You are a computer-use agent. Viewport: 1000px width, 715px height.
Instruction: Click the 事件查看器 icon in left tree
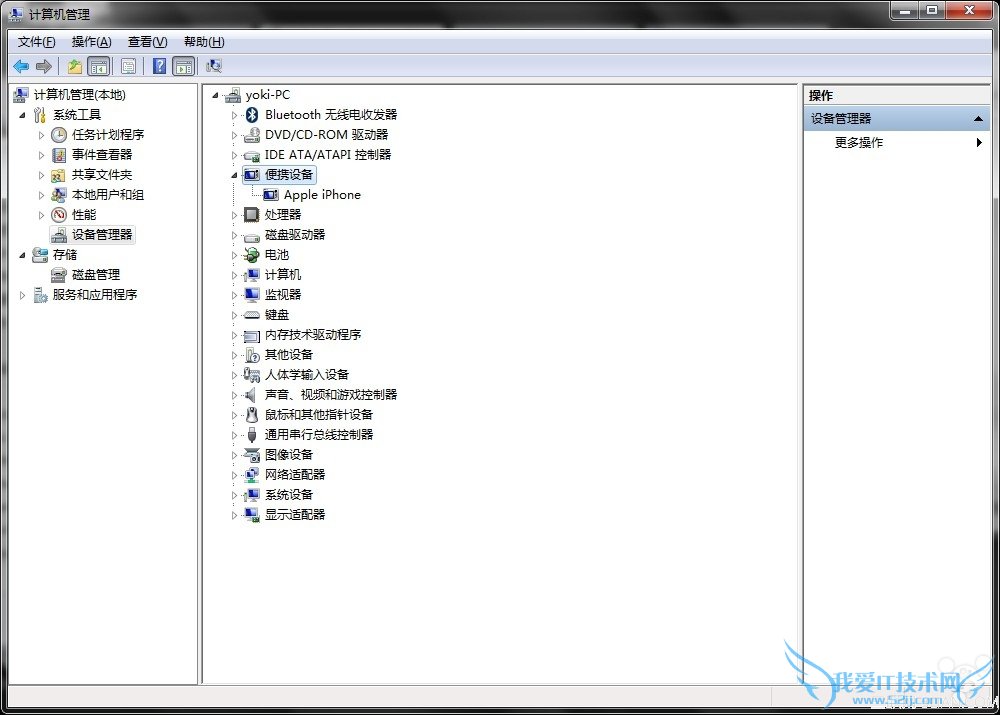tap(59, 155)
